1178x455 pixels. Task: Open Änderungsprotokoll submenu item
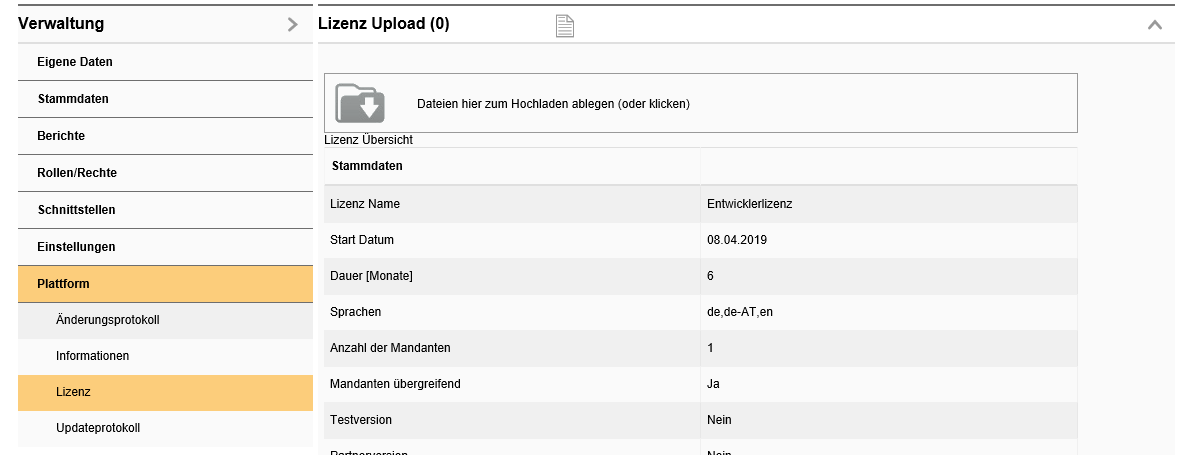(108, 320)
